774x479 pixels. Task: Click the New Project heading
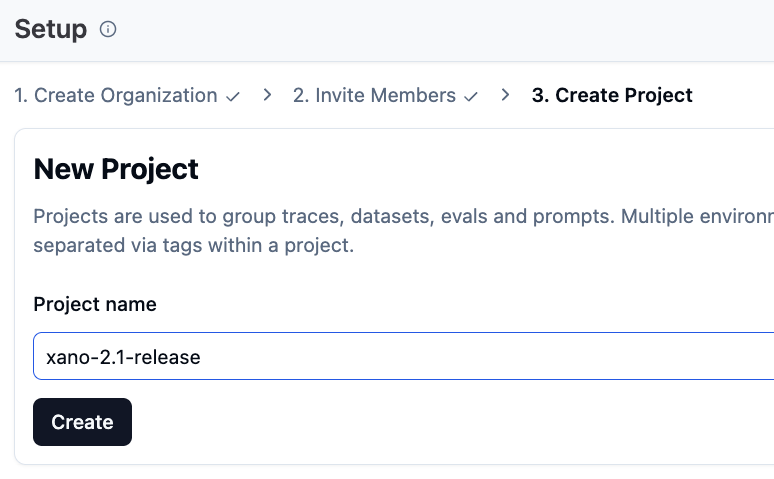point(116,169)
